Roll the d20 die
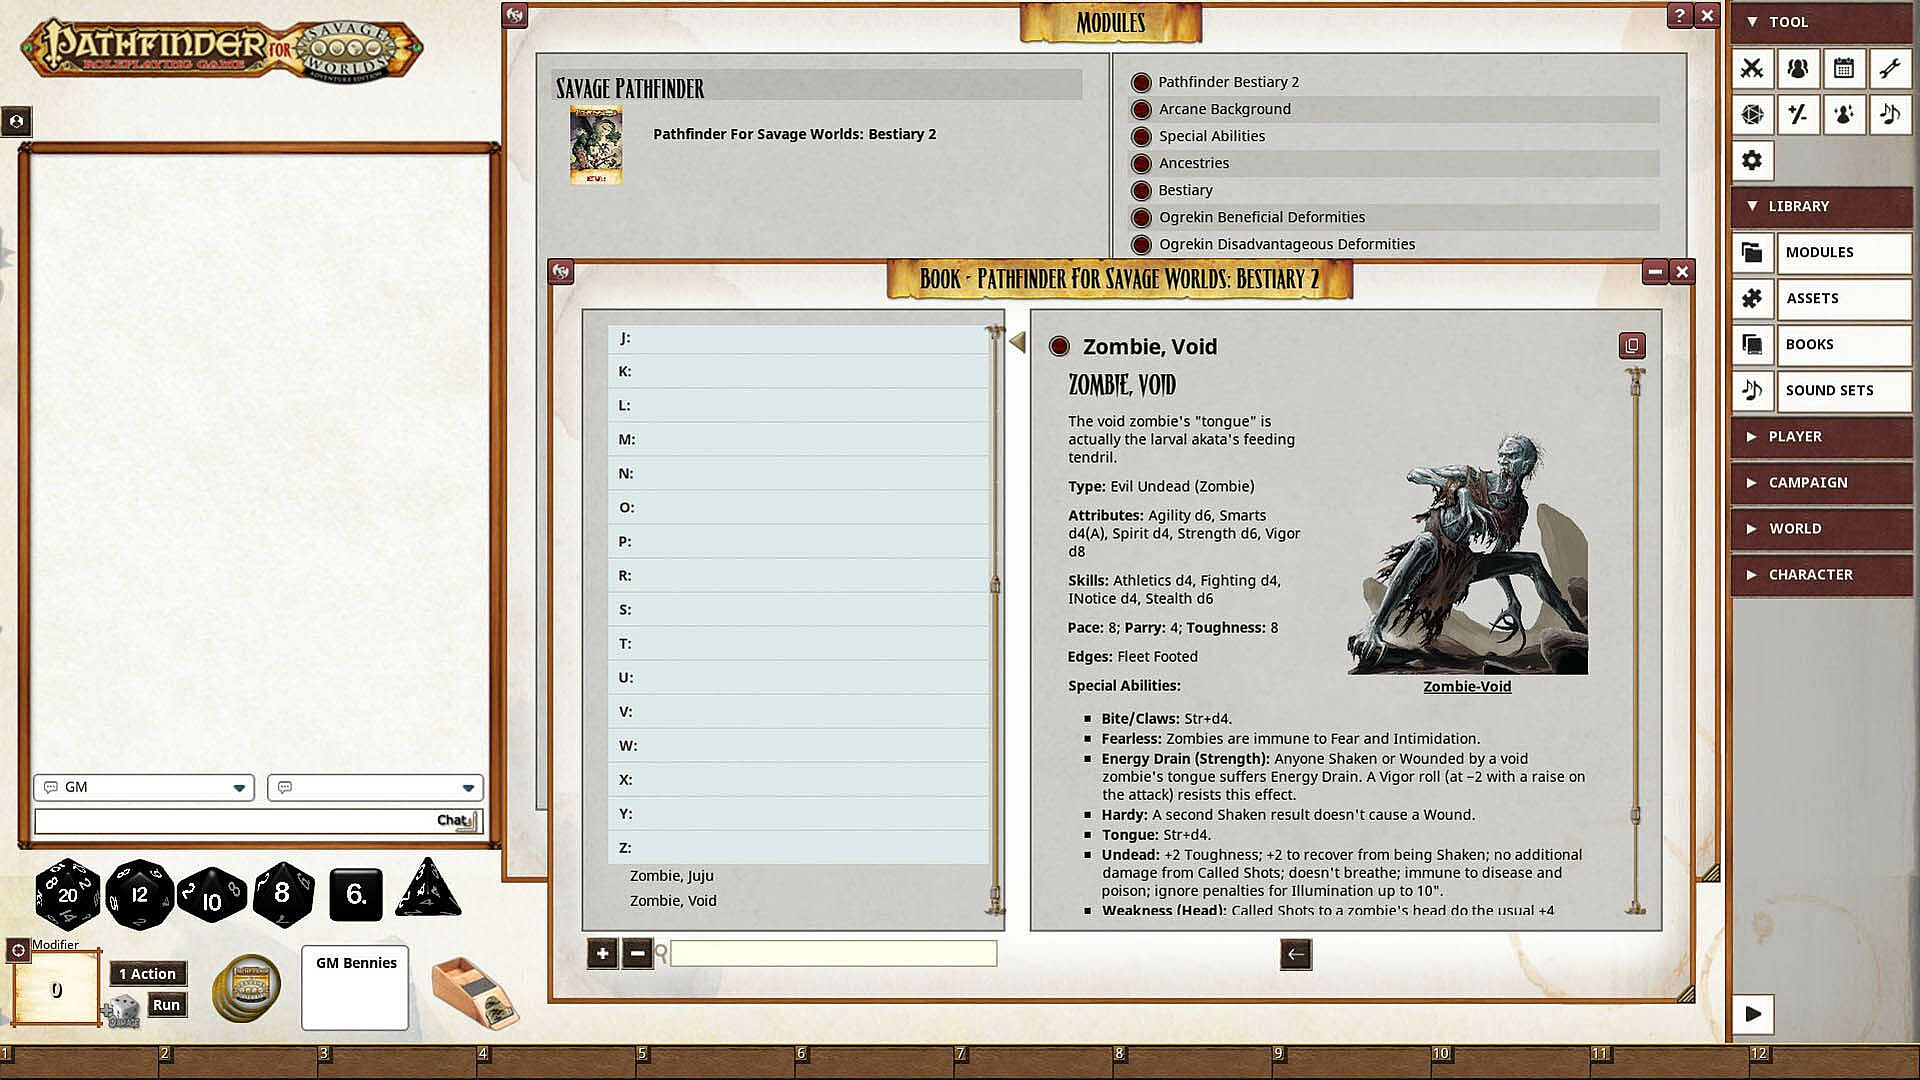 (67, 894)
